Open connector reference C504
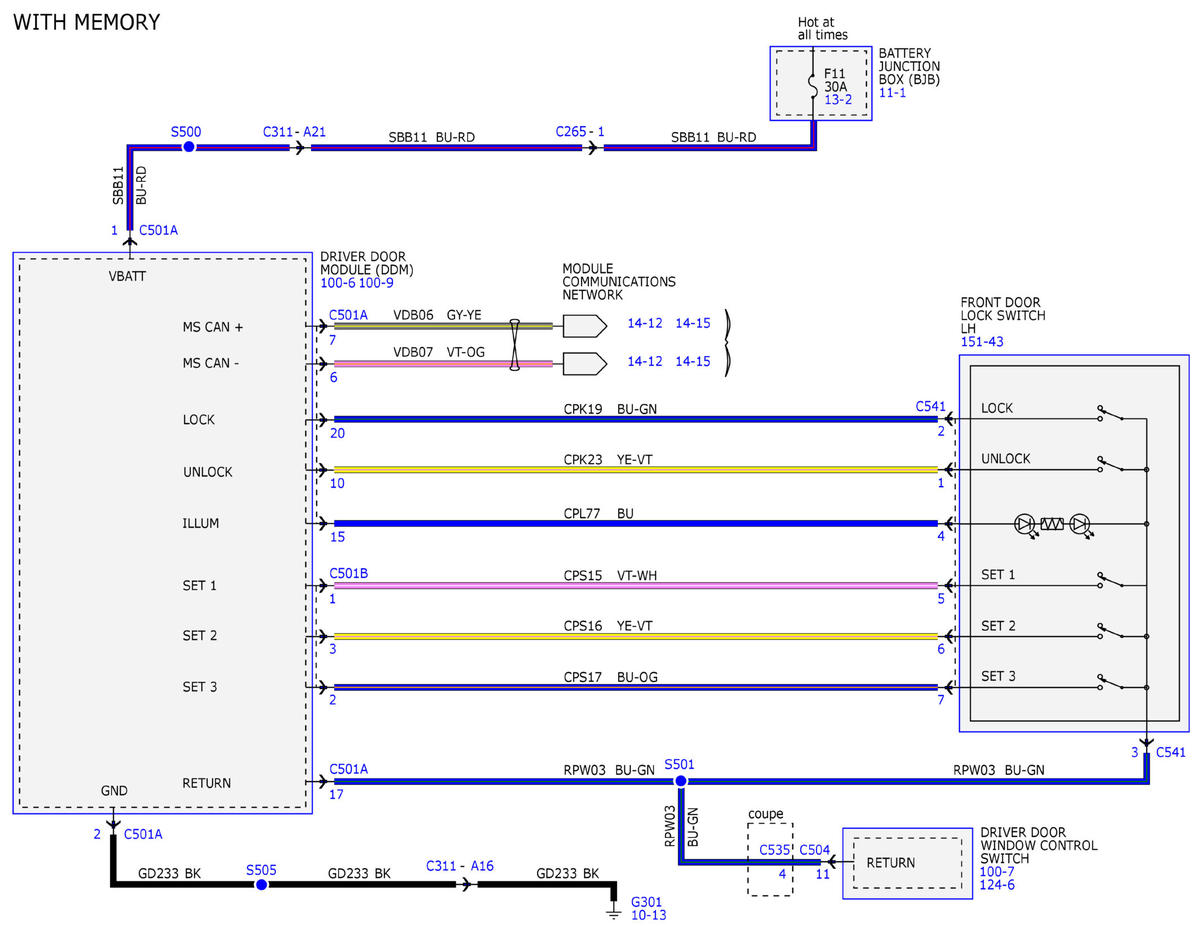The height and width of the screenshot is (927, 1200). pos(815,850)
